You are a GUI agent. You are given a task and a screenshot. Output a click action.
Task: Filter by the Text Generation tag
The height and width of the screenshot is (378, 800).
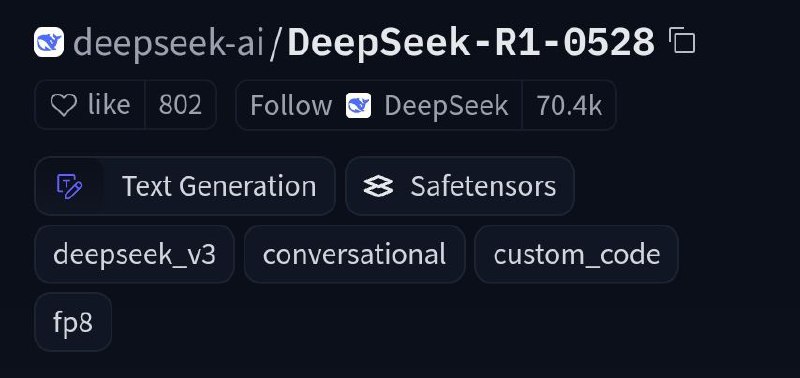[185, 186]
